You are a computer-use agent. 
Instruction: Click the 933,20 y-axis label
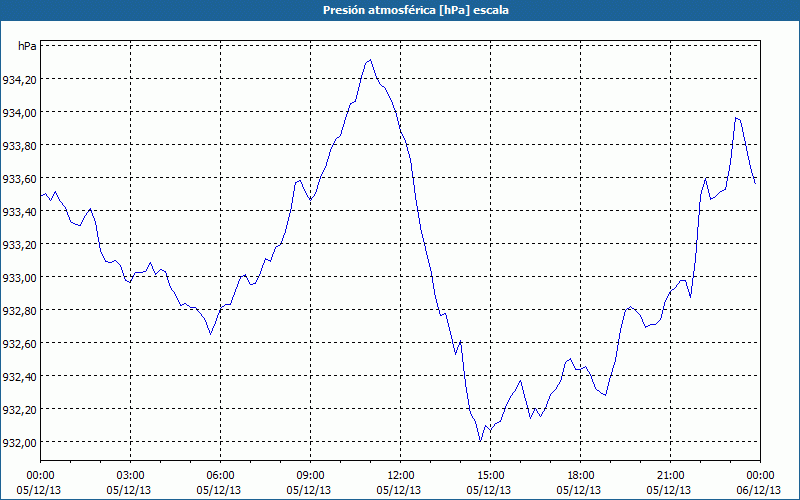click(19, 244)
